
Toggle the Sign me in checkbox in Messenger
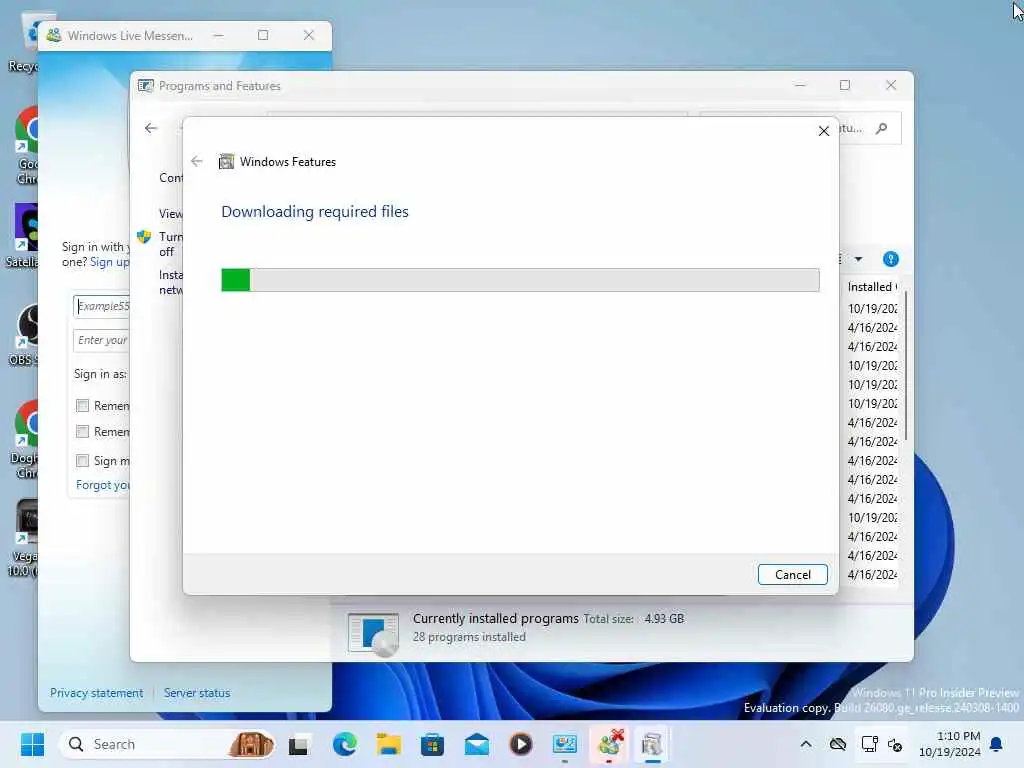click(x=82, y=461)
